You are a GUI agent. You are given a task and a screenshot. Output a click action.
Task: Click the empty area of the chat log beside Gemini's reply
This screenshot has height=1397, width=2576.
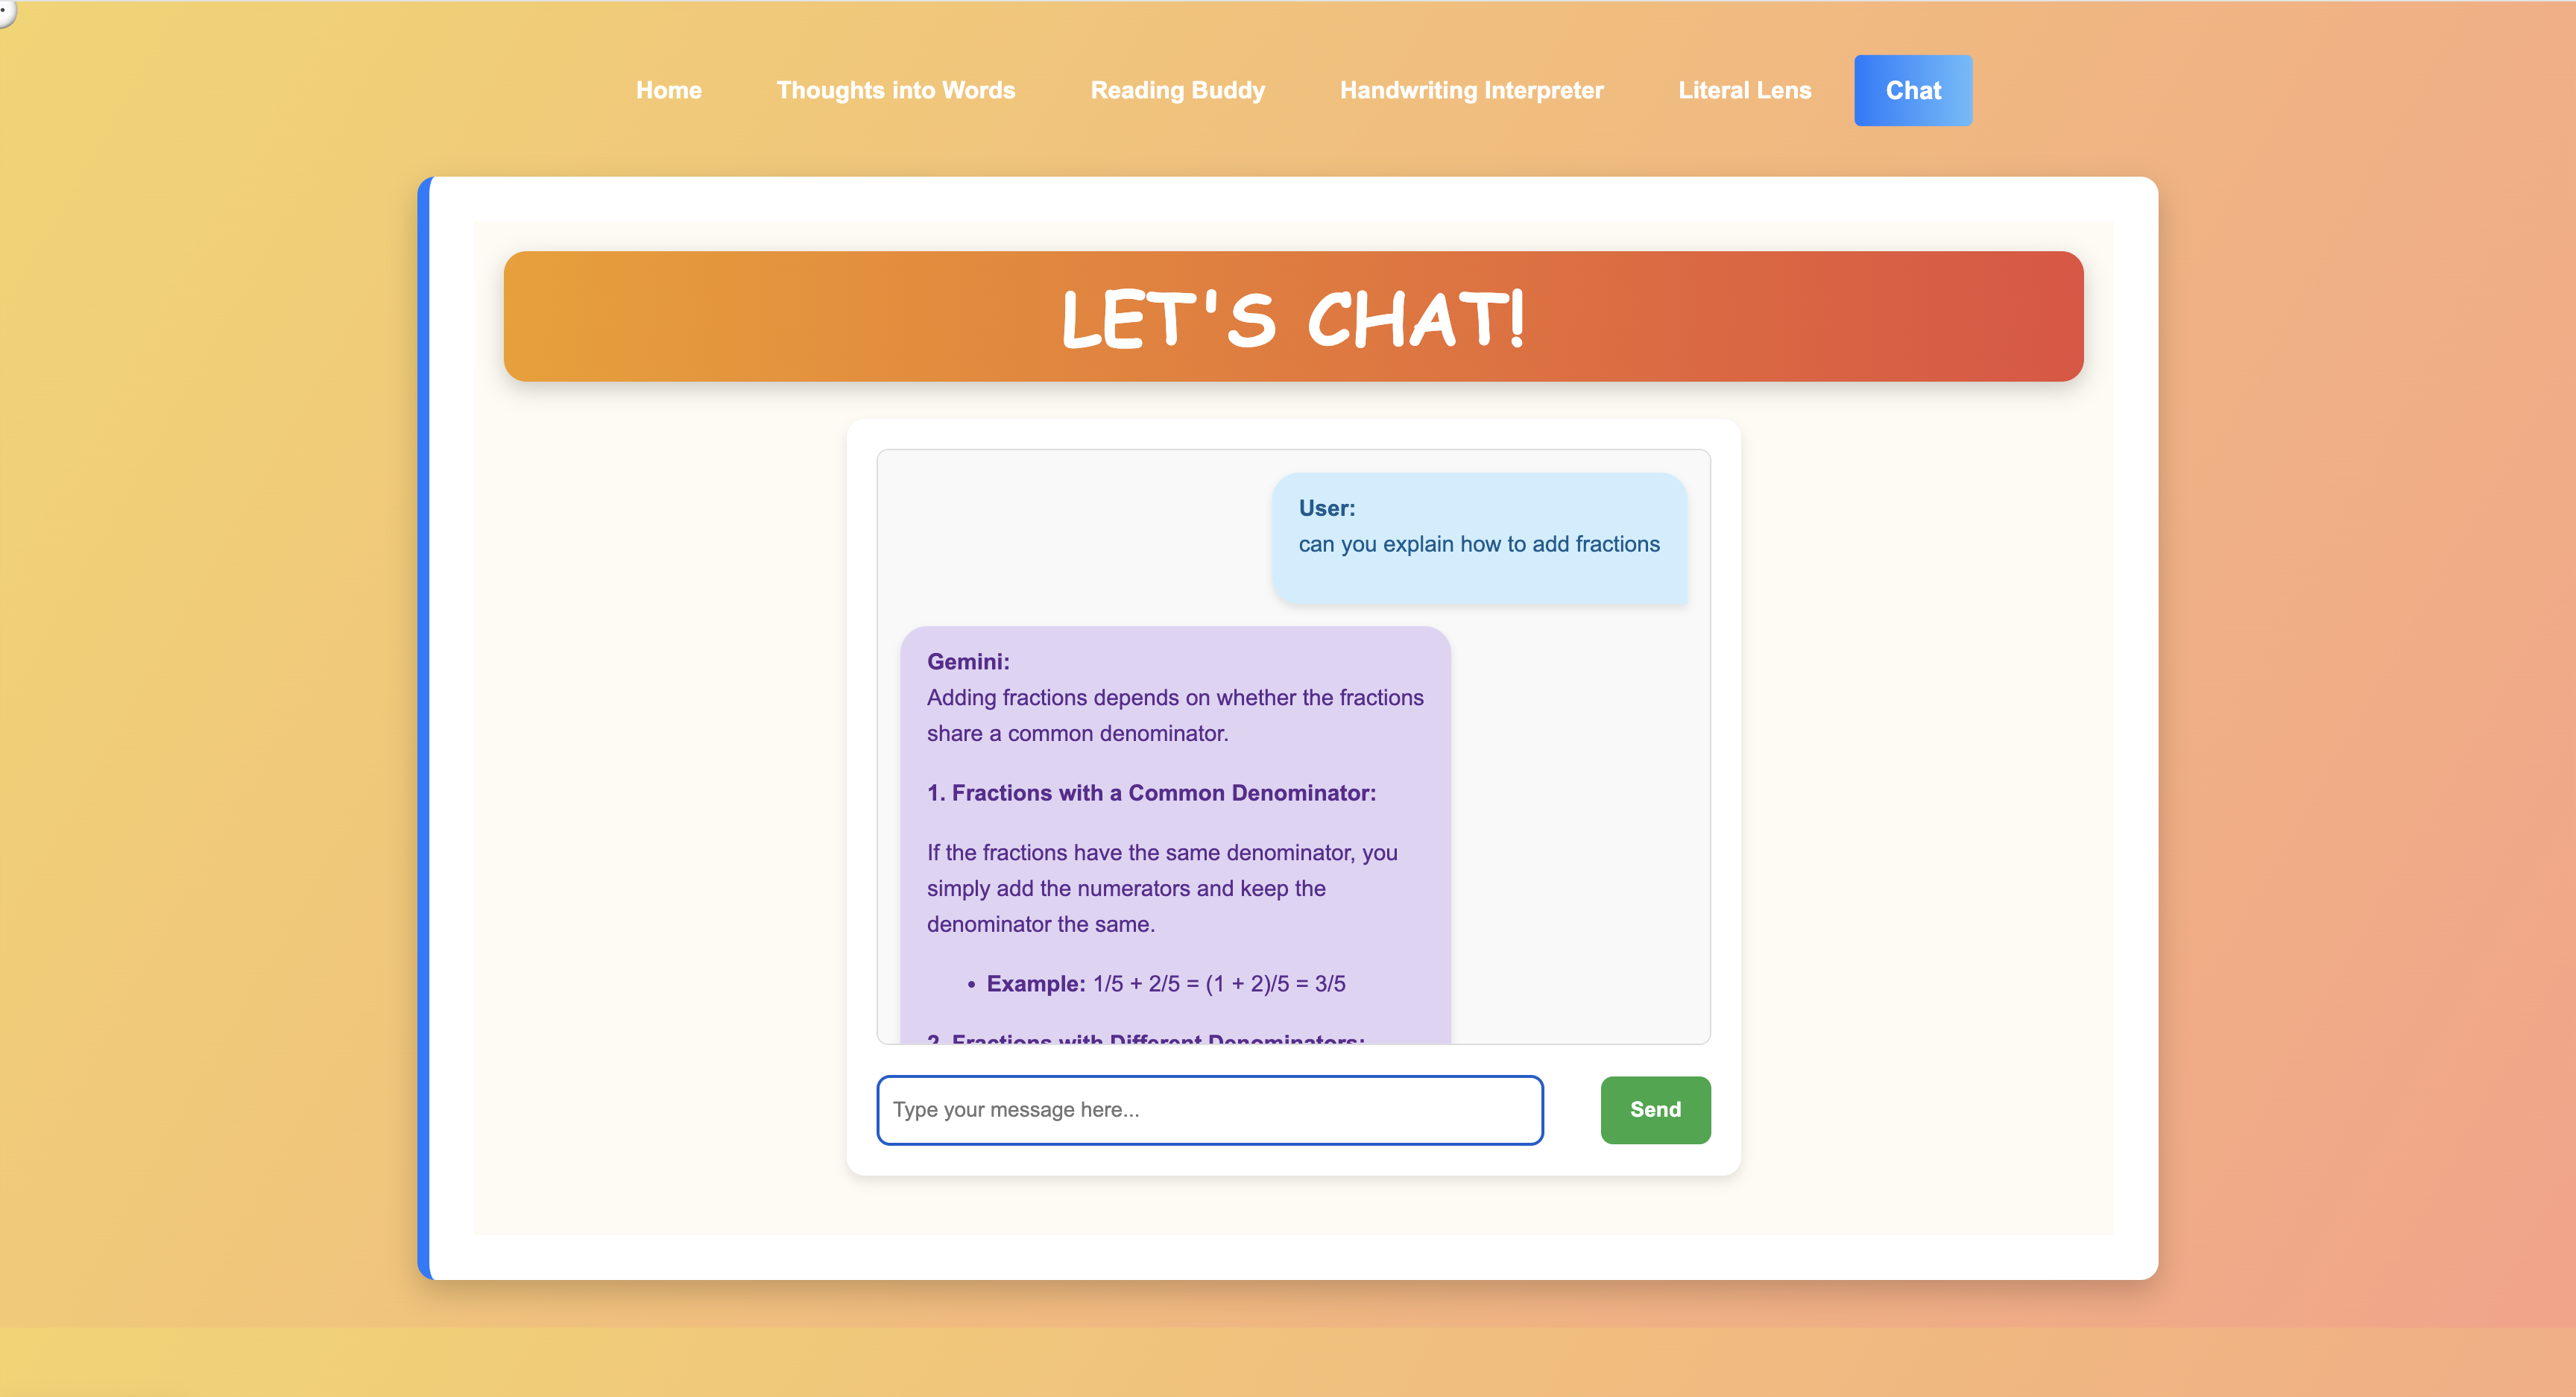(x=1580, y=830)
